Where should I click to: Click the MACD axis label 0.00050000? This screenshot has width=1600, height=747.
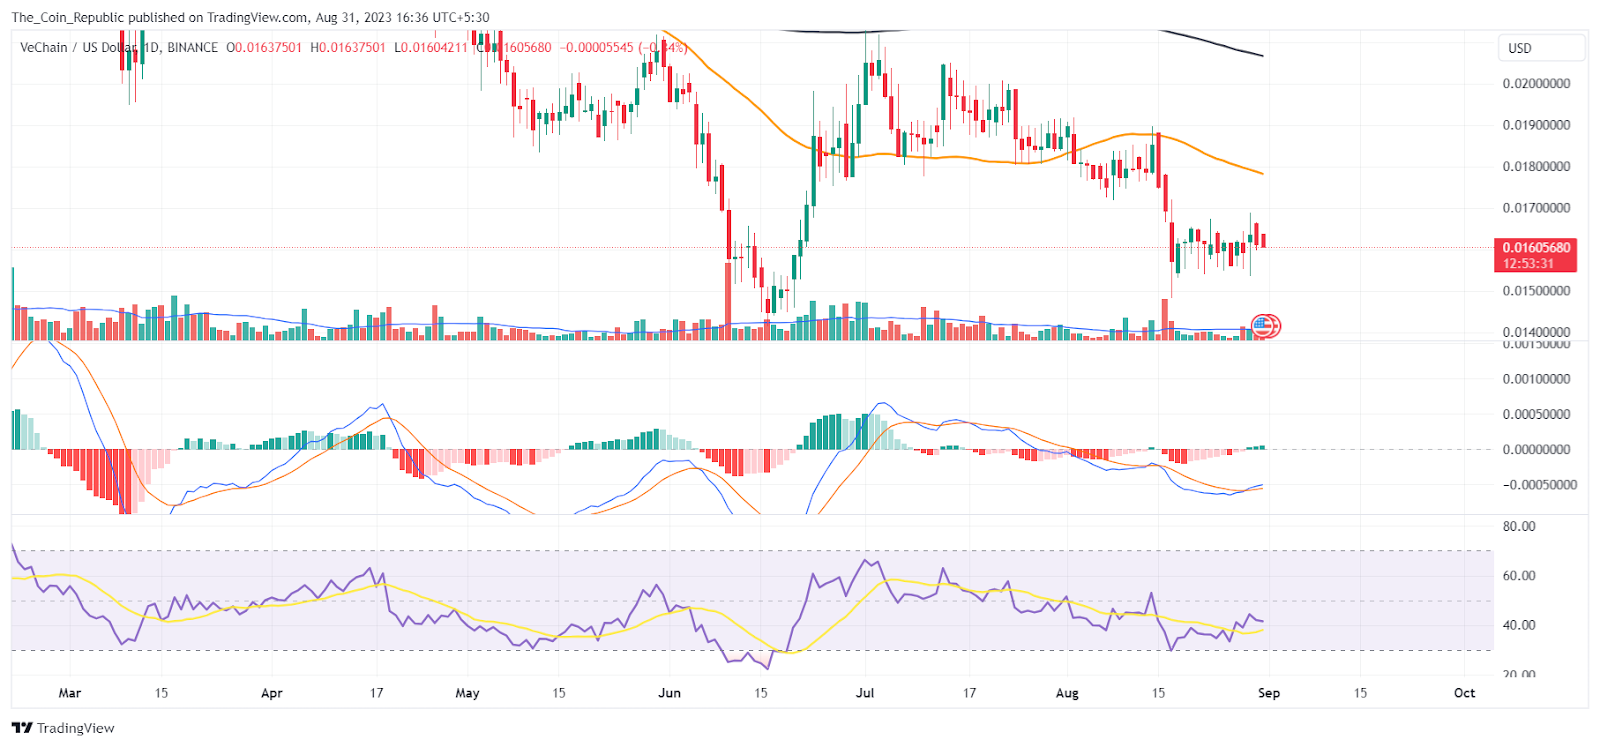pos(1536,414)
